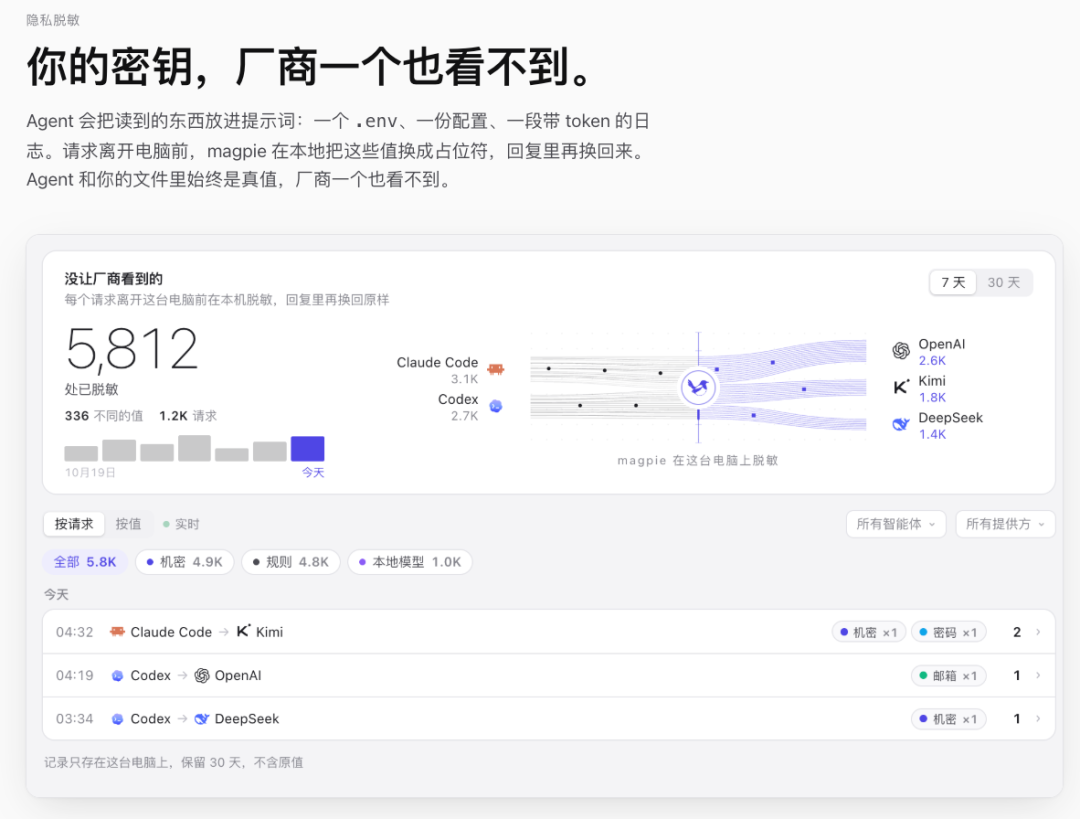
Task: Click the 密码 ×1 tag
Action: click(948, 632)
